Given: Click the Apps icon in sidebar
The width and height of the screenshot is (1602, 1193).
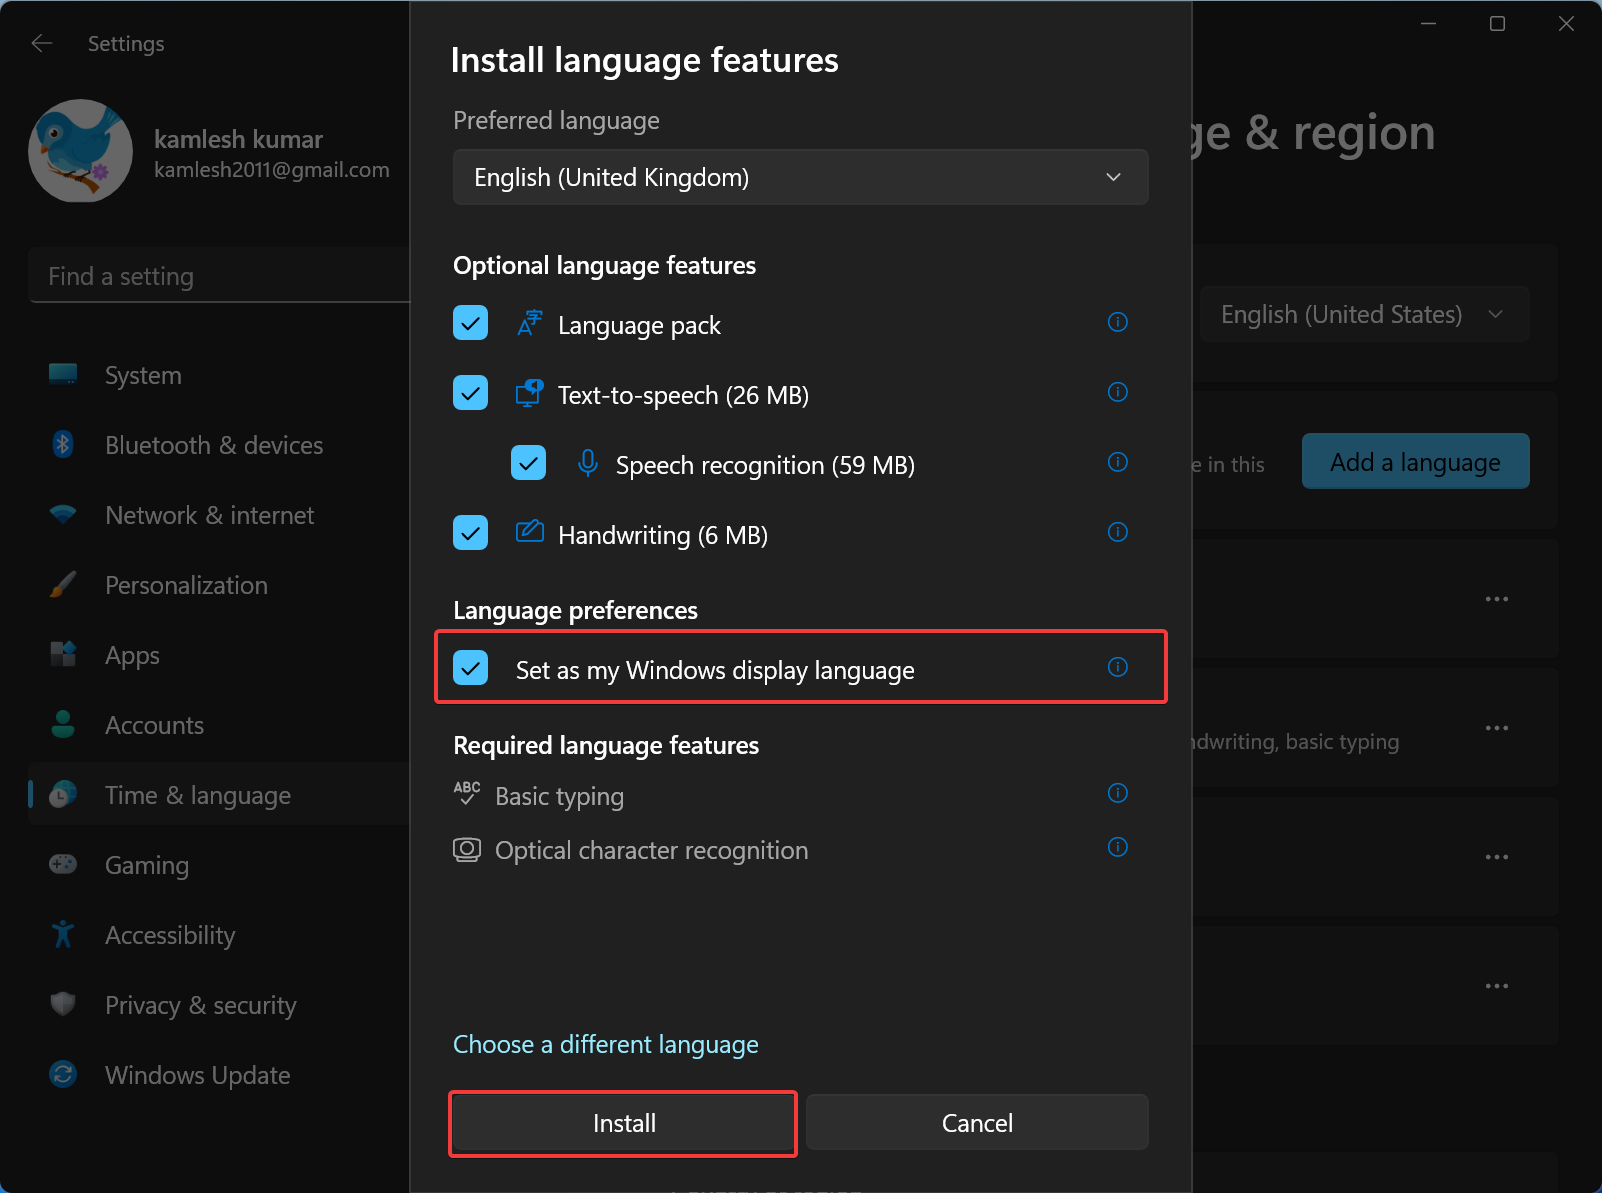Looking at the screenshot, I should pyautogui.click(x=63, y=655).
